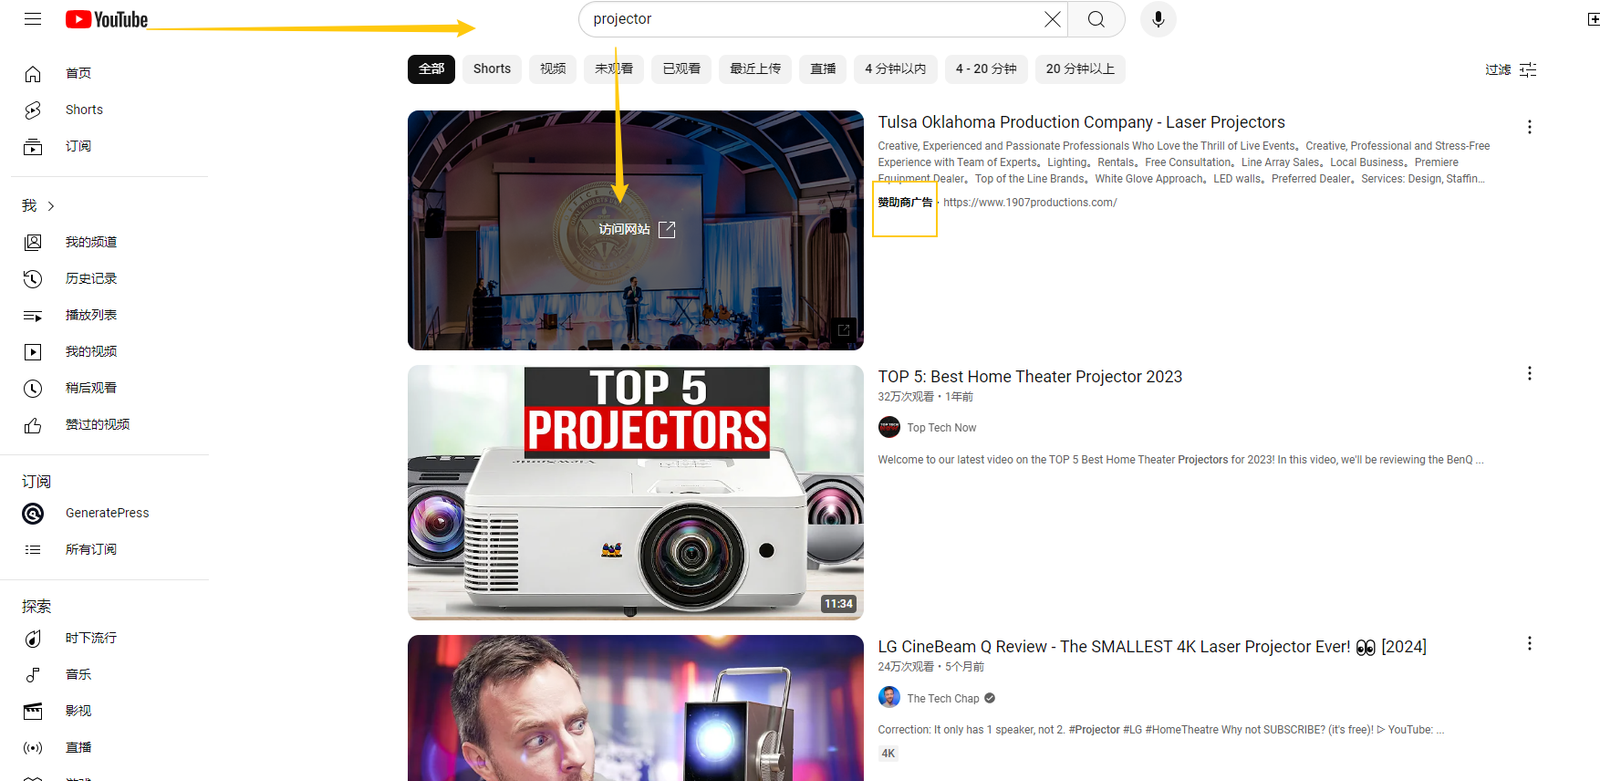
Task: Click the 首页 home label
Action: click(x=78, y=73)
